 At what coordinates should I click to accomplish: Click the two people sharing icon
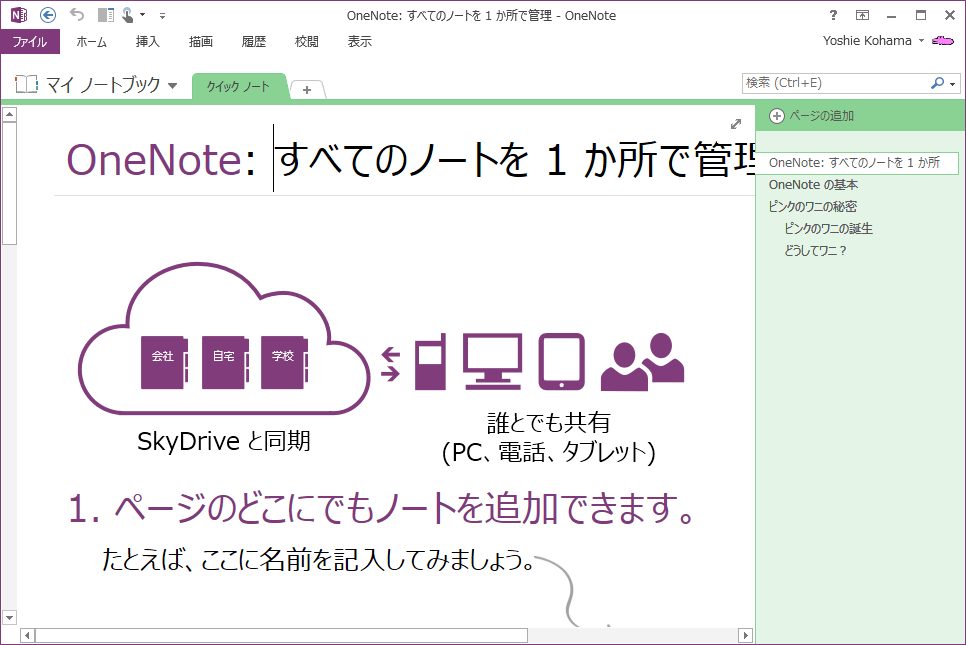tap(643, 362)
